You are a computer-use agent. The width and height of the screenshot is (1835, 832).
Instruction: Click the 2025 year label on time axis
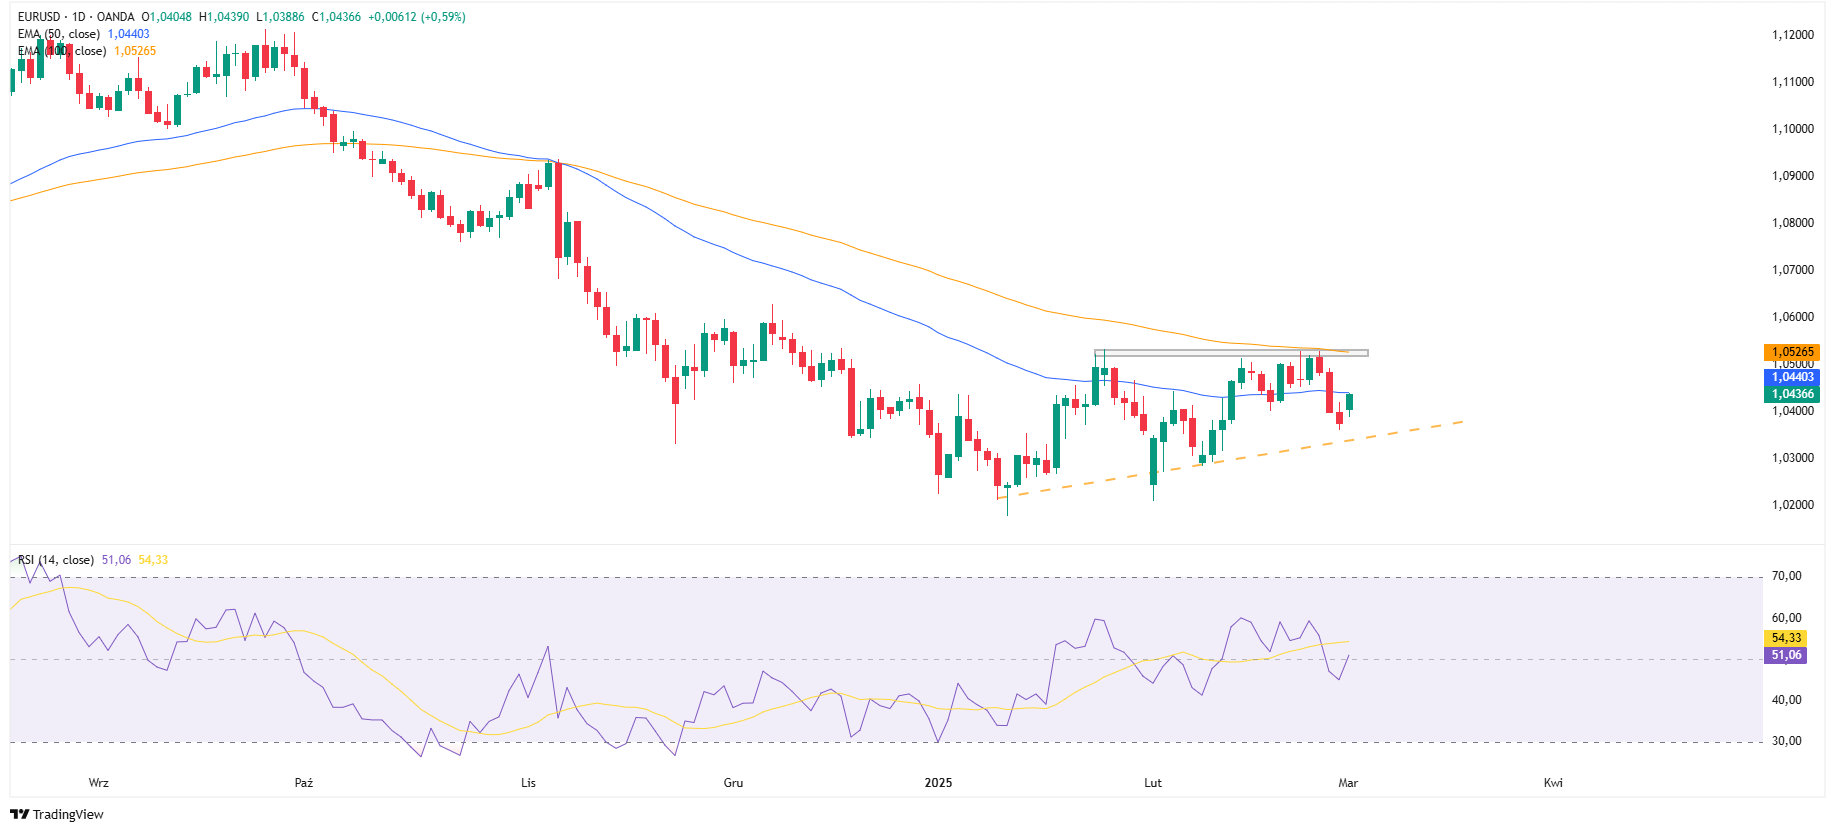pyautogui.click(x=938, y=783)
